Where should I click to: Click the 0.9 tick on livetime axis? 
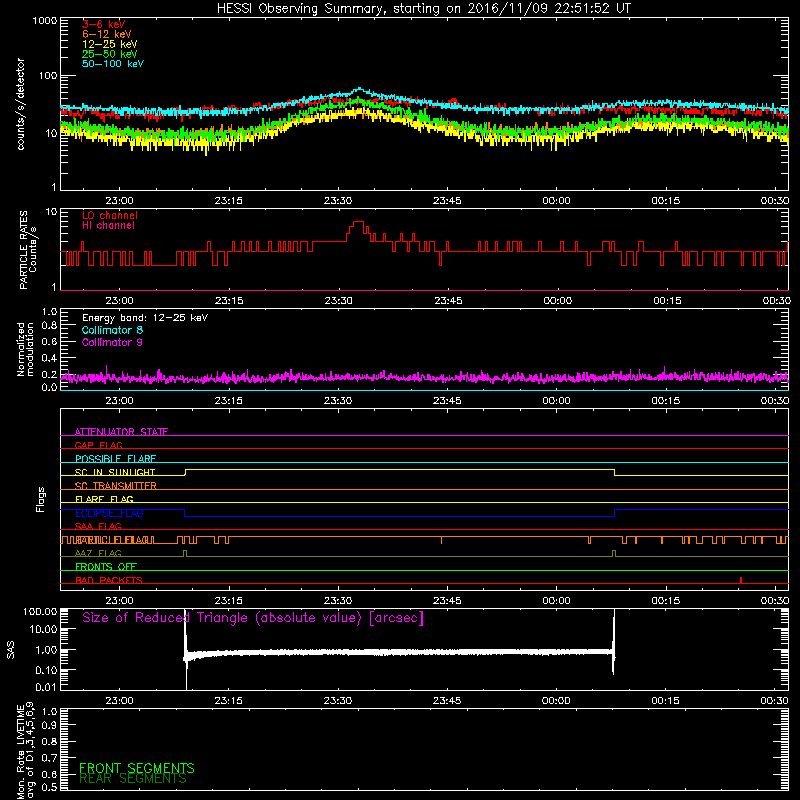click(x=49, y=725)
